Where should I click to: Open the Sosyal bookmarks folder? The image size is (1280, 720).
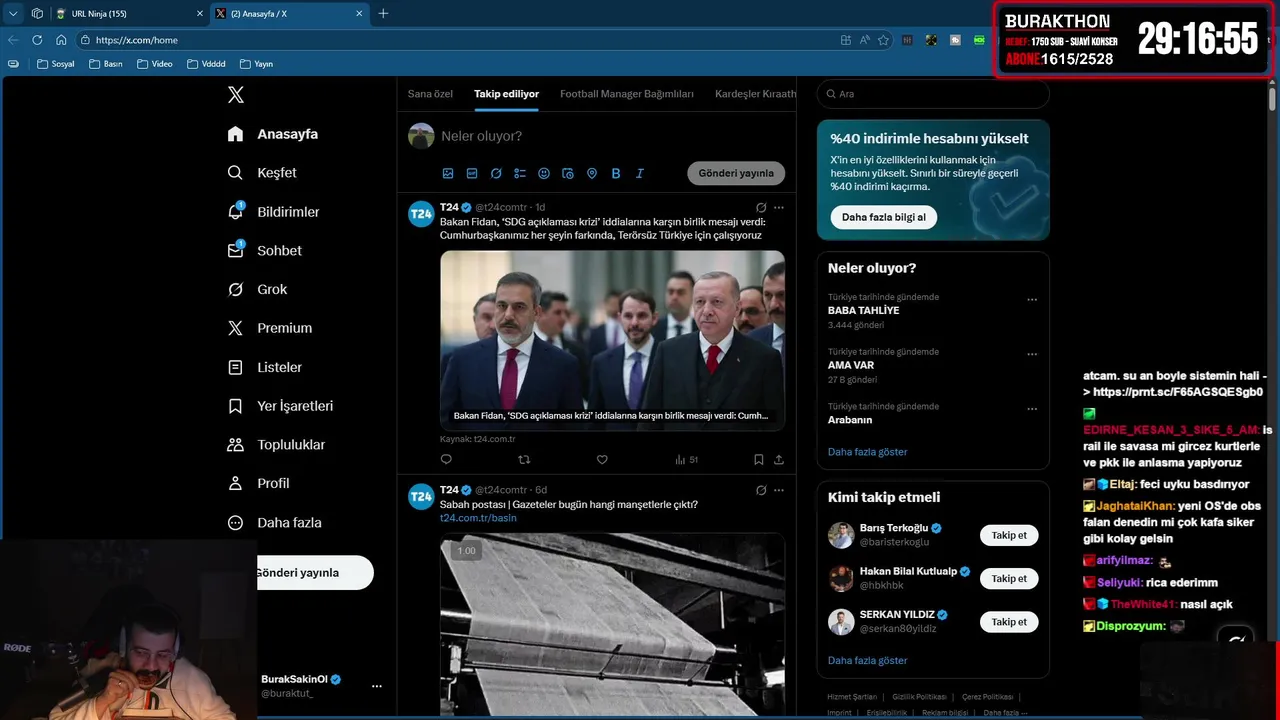point(55,64)
